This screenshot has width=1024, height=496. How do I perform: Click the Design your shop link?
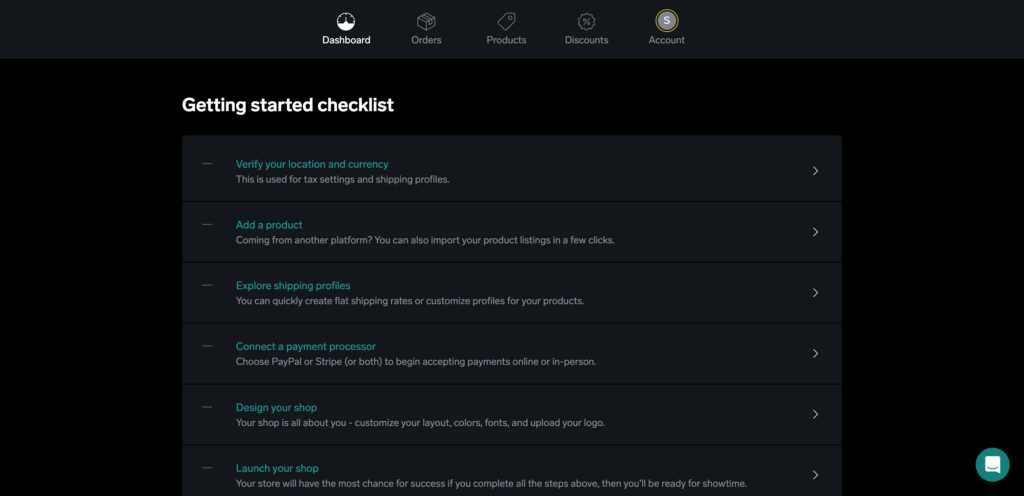pyautogui.click(x=276, y=407)
